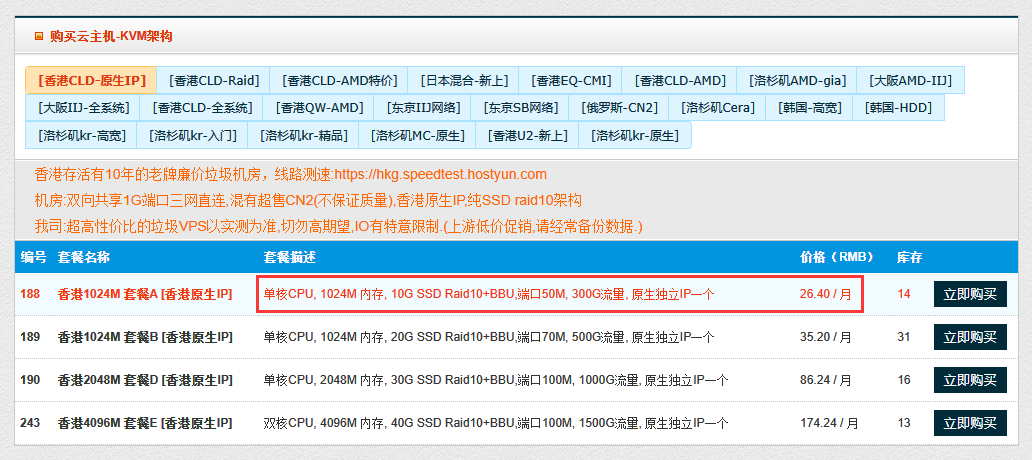Select the 香港CLD-原生IP tab
1032x460 pixels.
tap(91, 80)
